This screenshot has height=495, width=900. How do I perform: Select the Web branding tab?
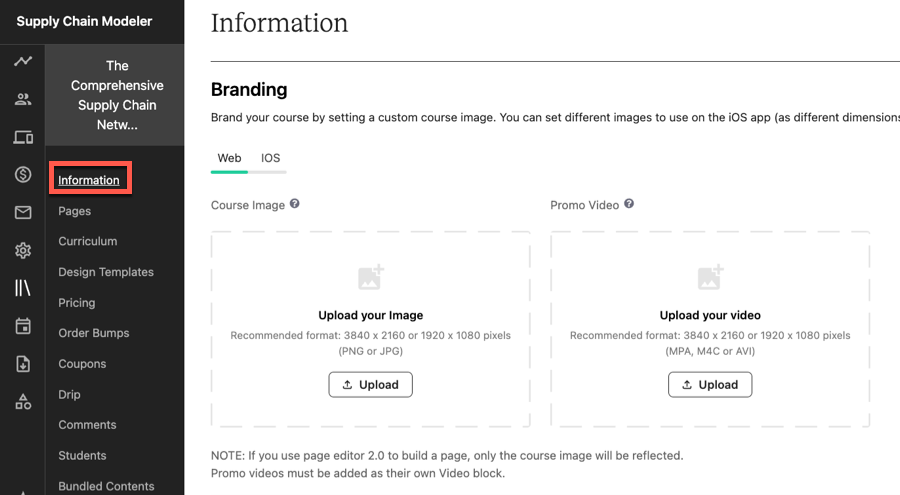point(229,158)
